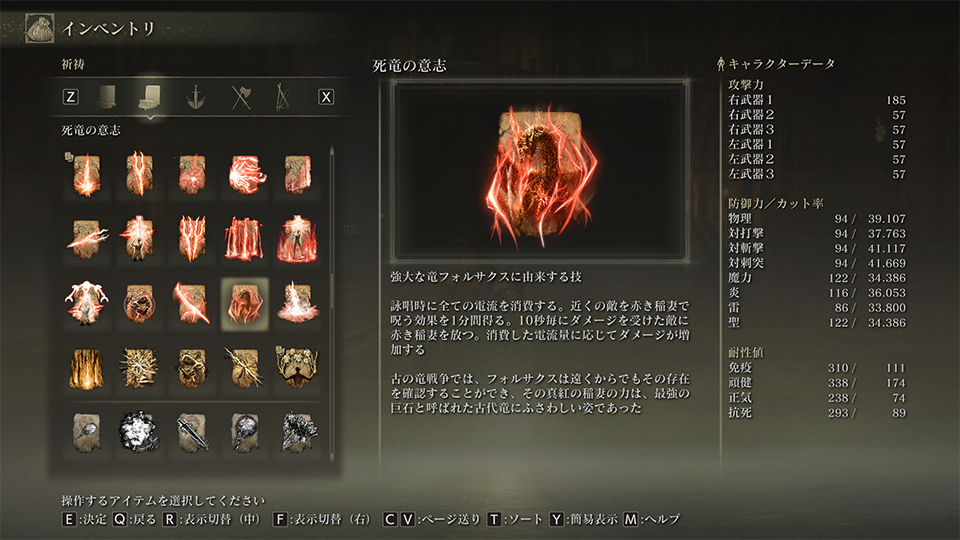Select the red diagonal lightning slash incantation
Viewport: 960px width, 540px height.
pyautogui.click(x=192, y=304)
